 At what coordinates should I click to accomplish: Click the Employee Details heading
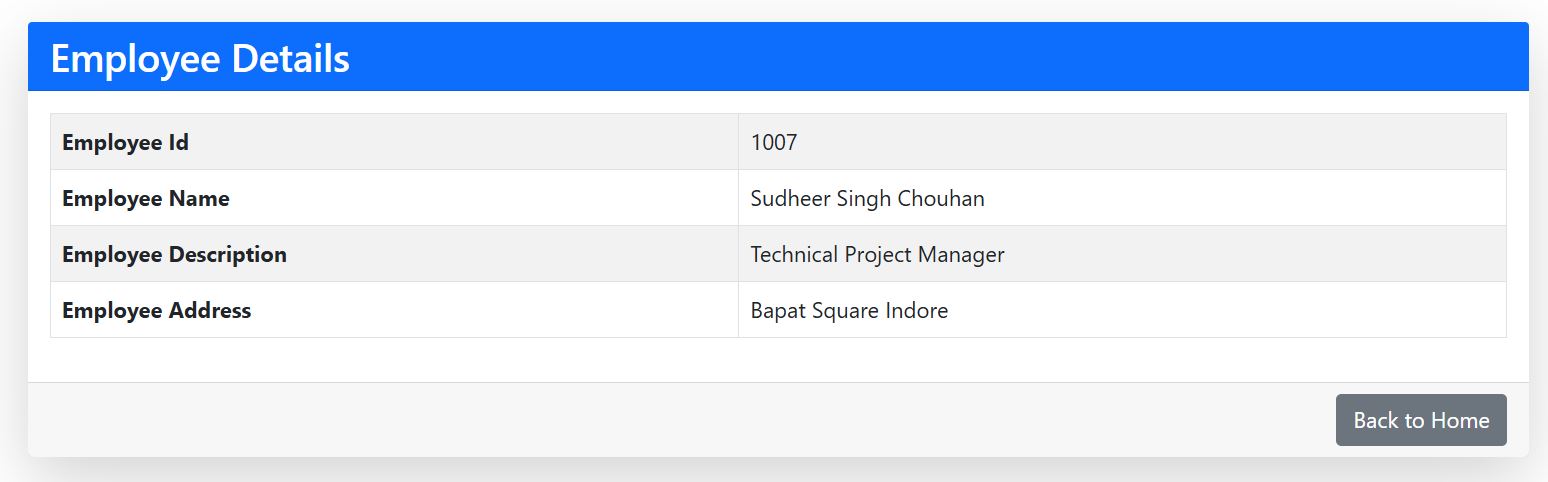[x=200, y=59]
